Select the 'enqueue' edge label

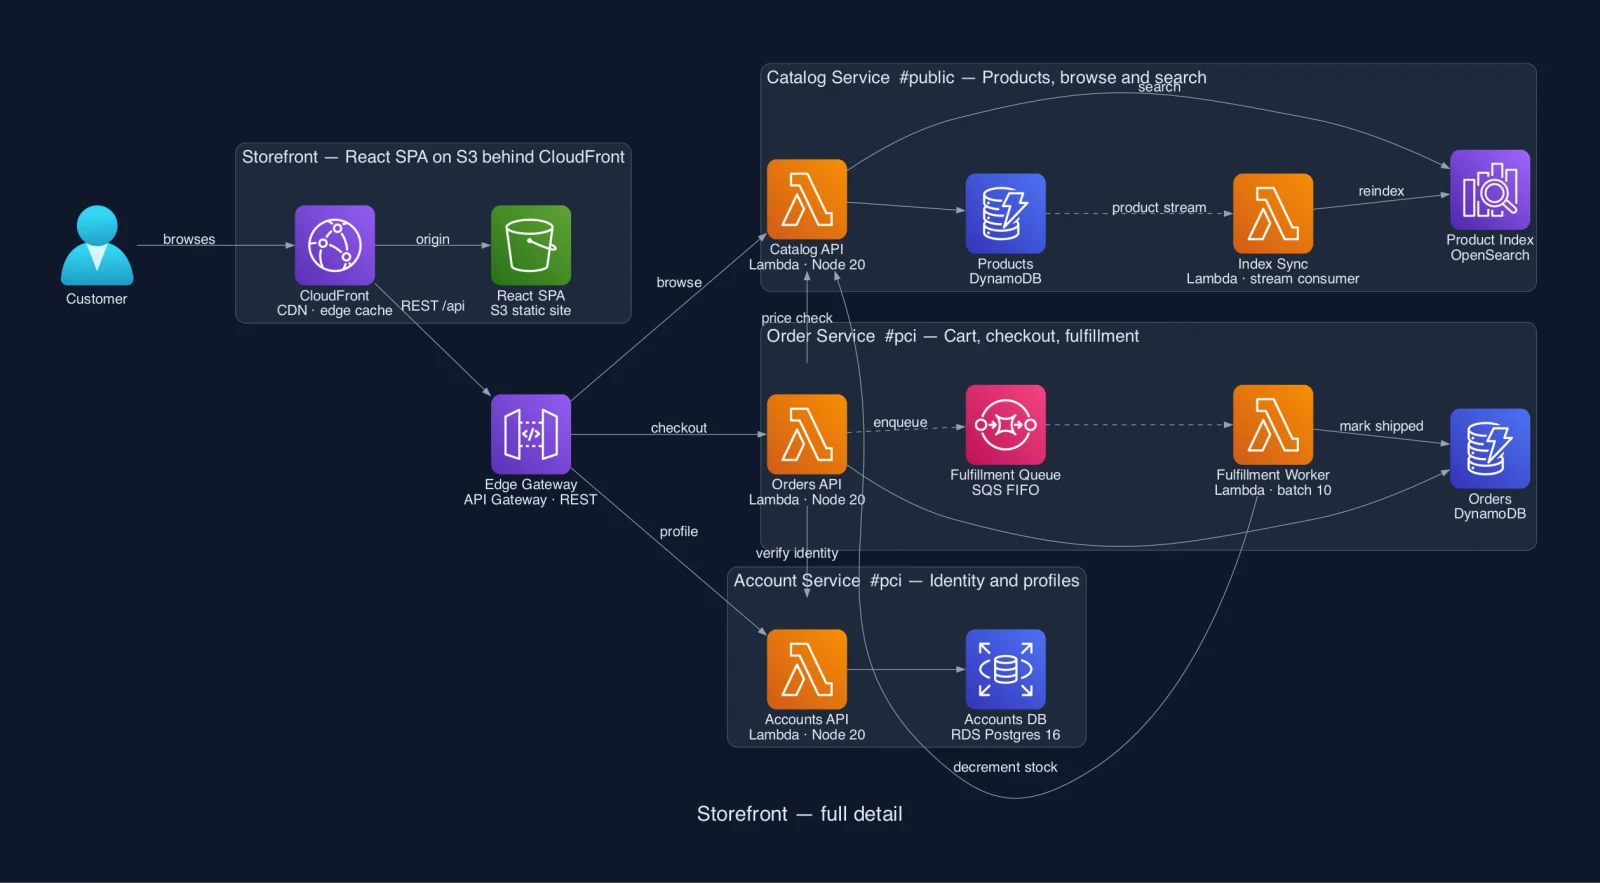pos(900,423)
